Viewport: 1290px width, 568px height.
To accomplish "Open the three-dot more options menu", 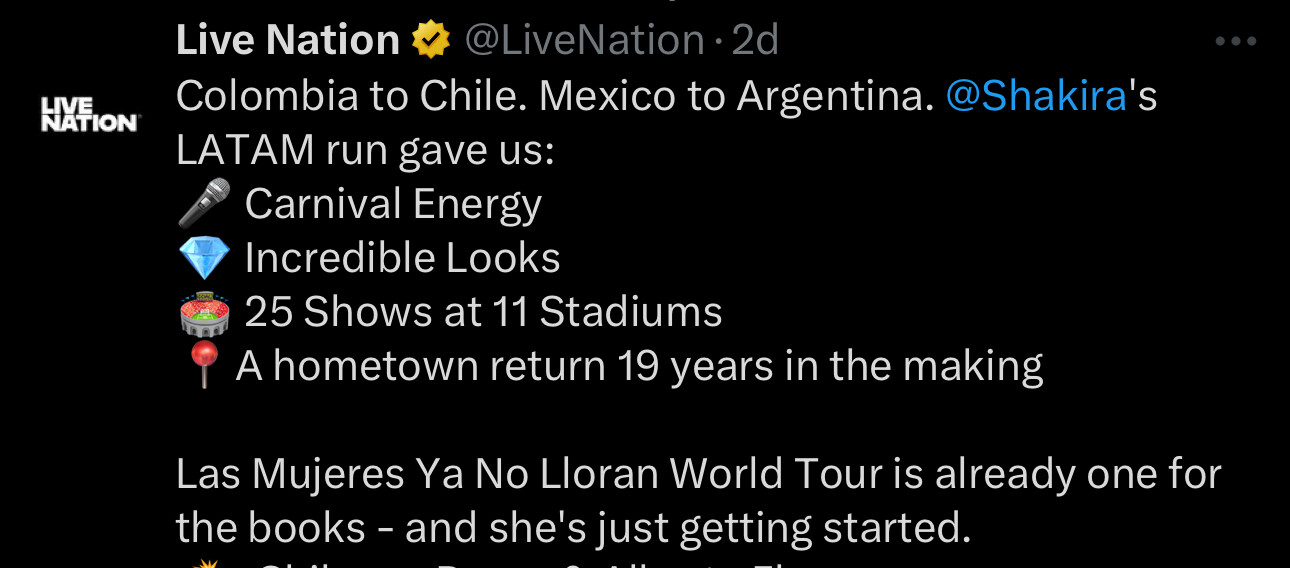I will [x=1235, y=42].
